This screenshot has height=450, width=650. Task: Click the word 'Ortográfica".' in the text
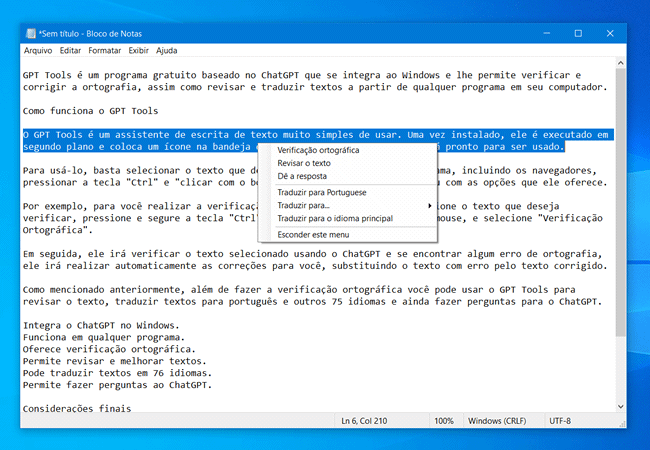[x=58, y=230]
